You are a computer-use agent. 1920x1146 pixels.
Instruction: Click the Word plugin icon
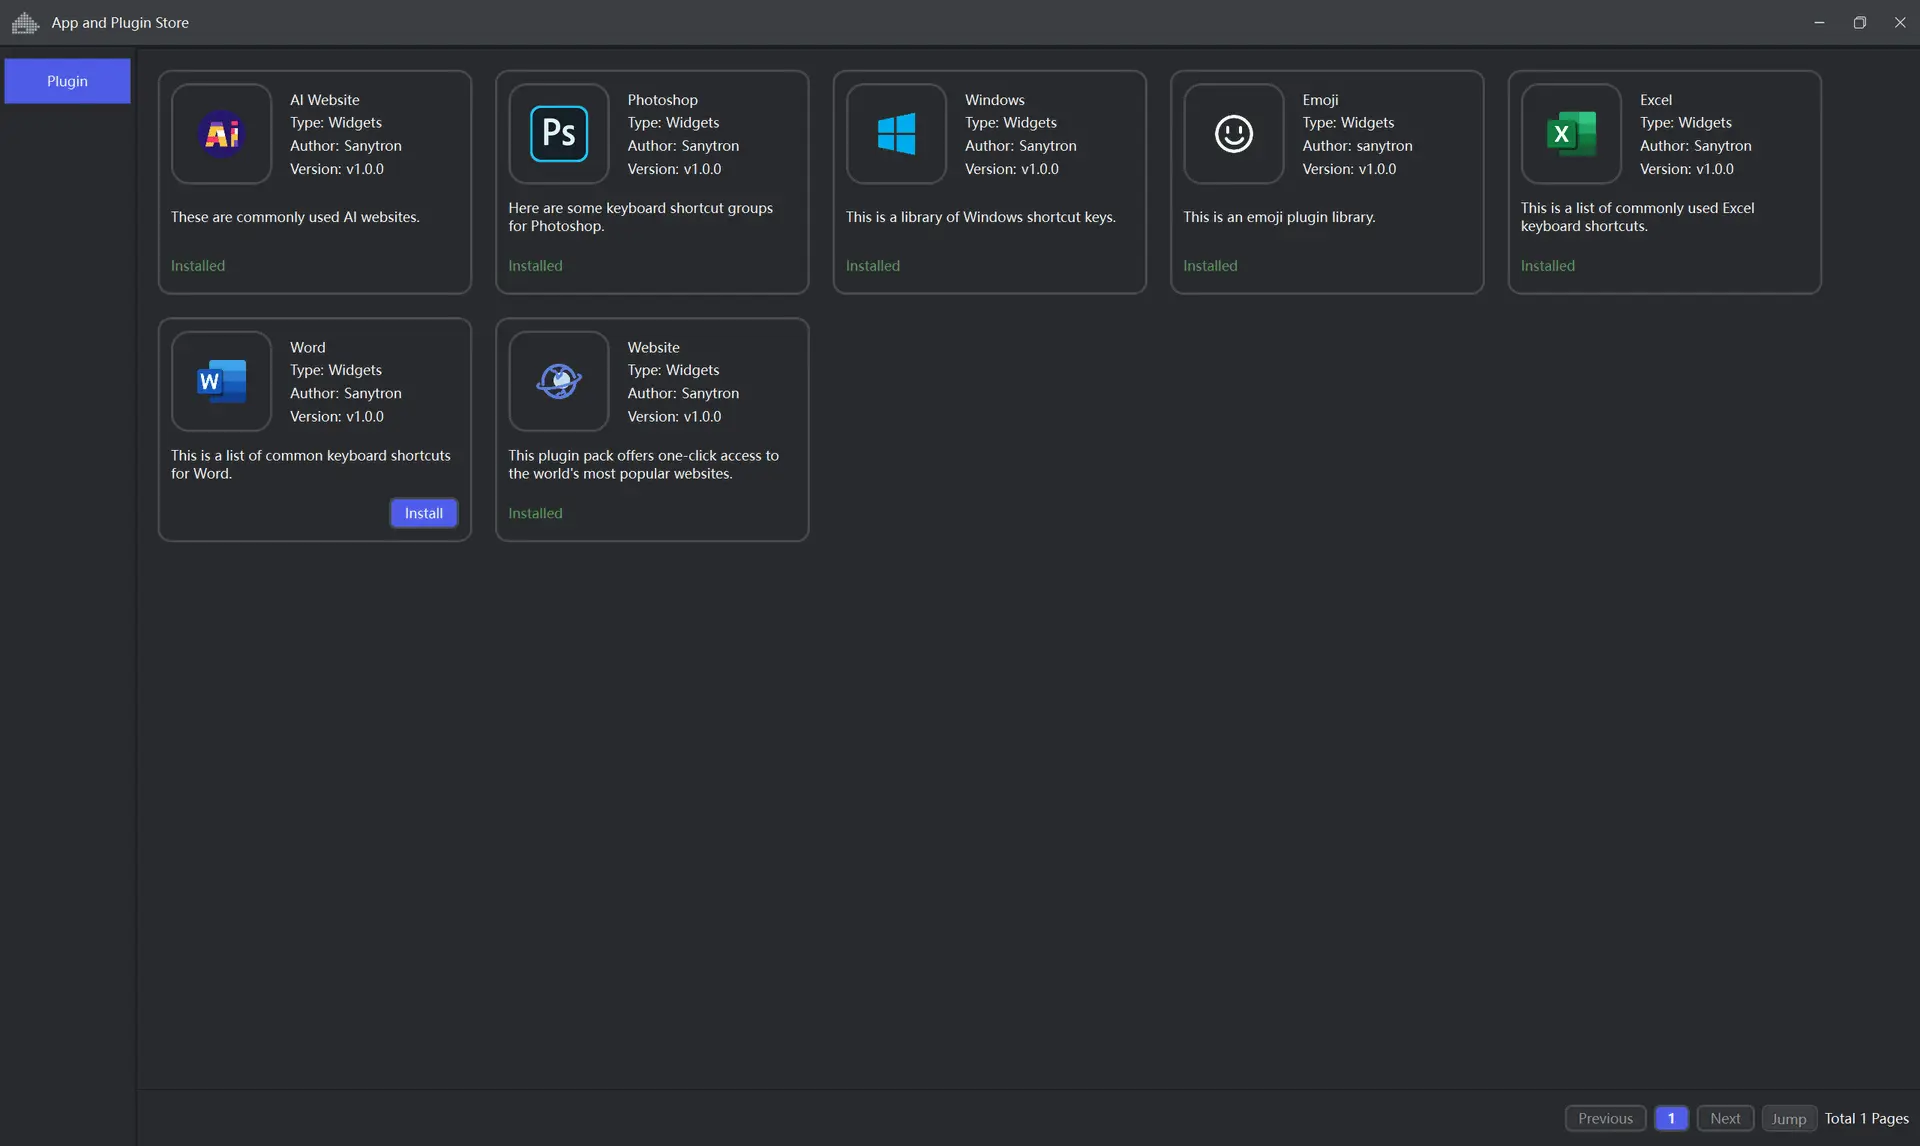pos(221,381)
